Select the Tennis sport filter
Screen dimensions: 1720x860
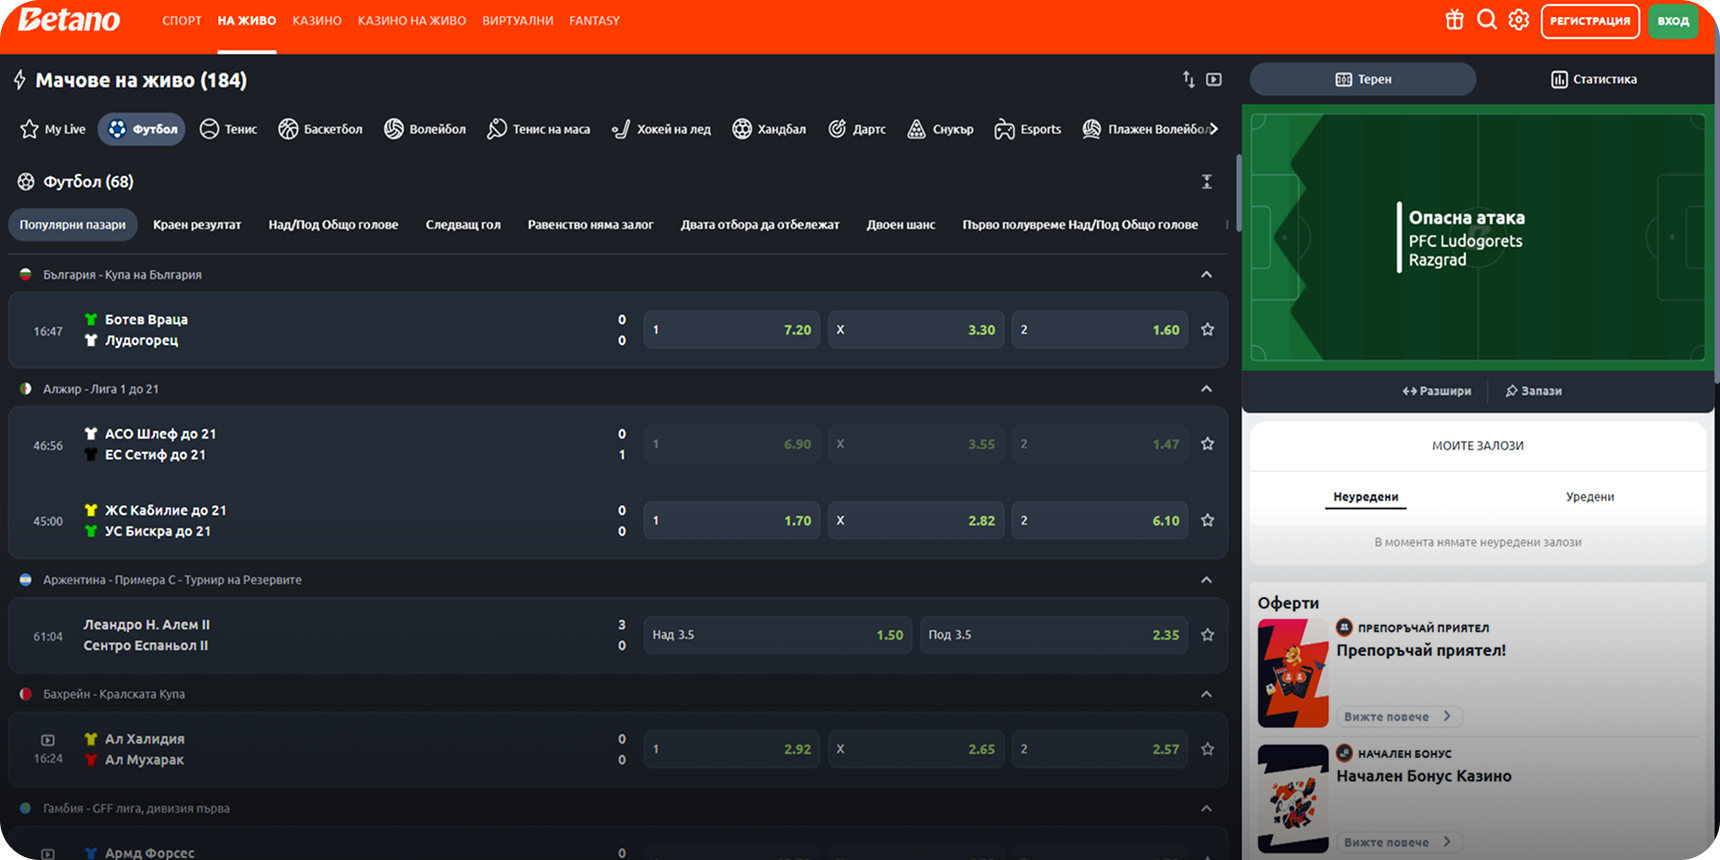(x=228, y=129)
